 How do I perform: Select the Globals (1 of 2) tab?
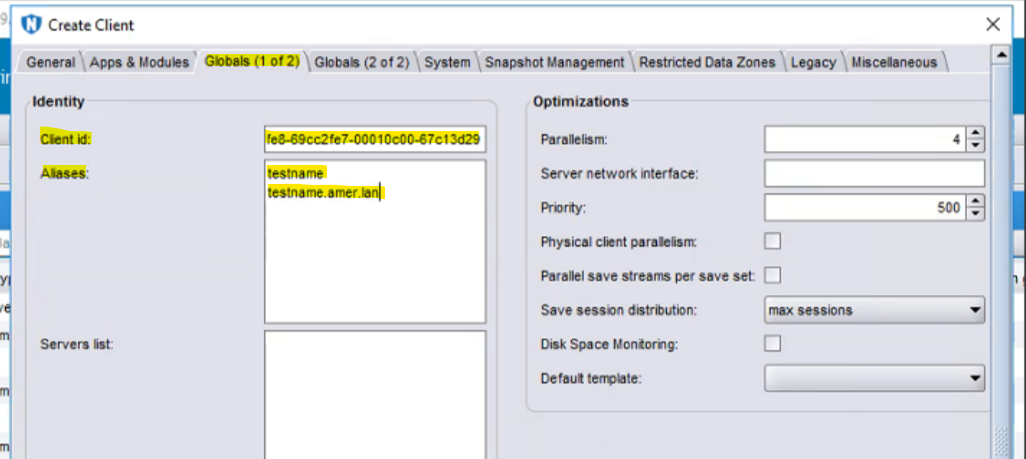252,62
